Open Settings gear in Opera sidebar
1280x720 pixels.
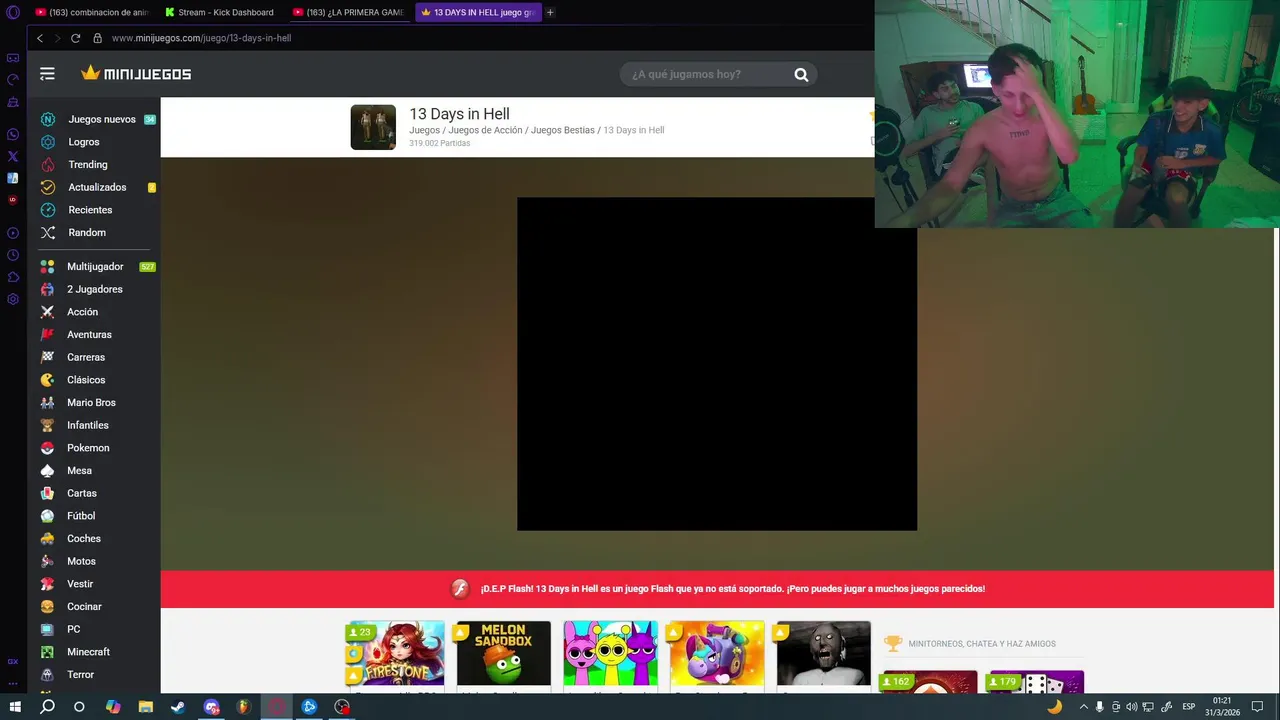click(x=13, y=299)
